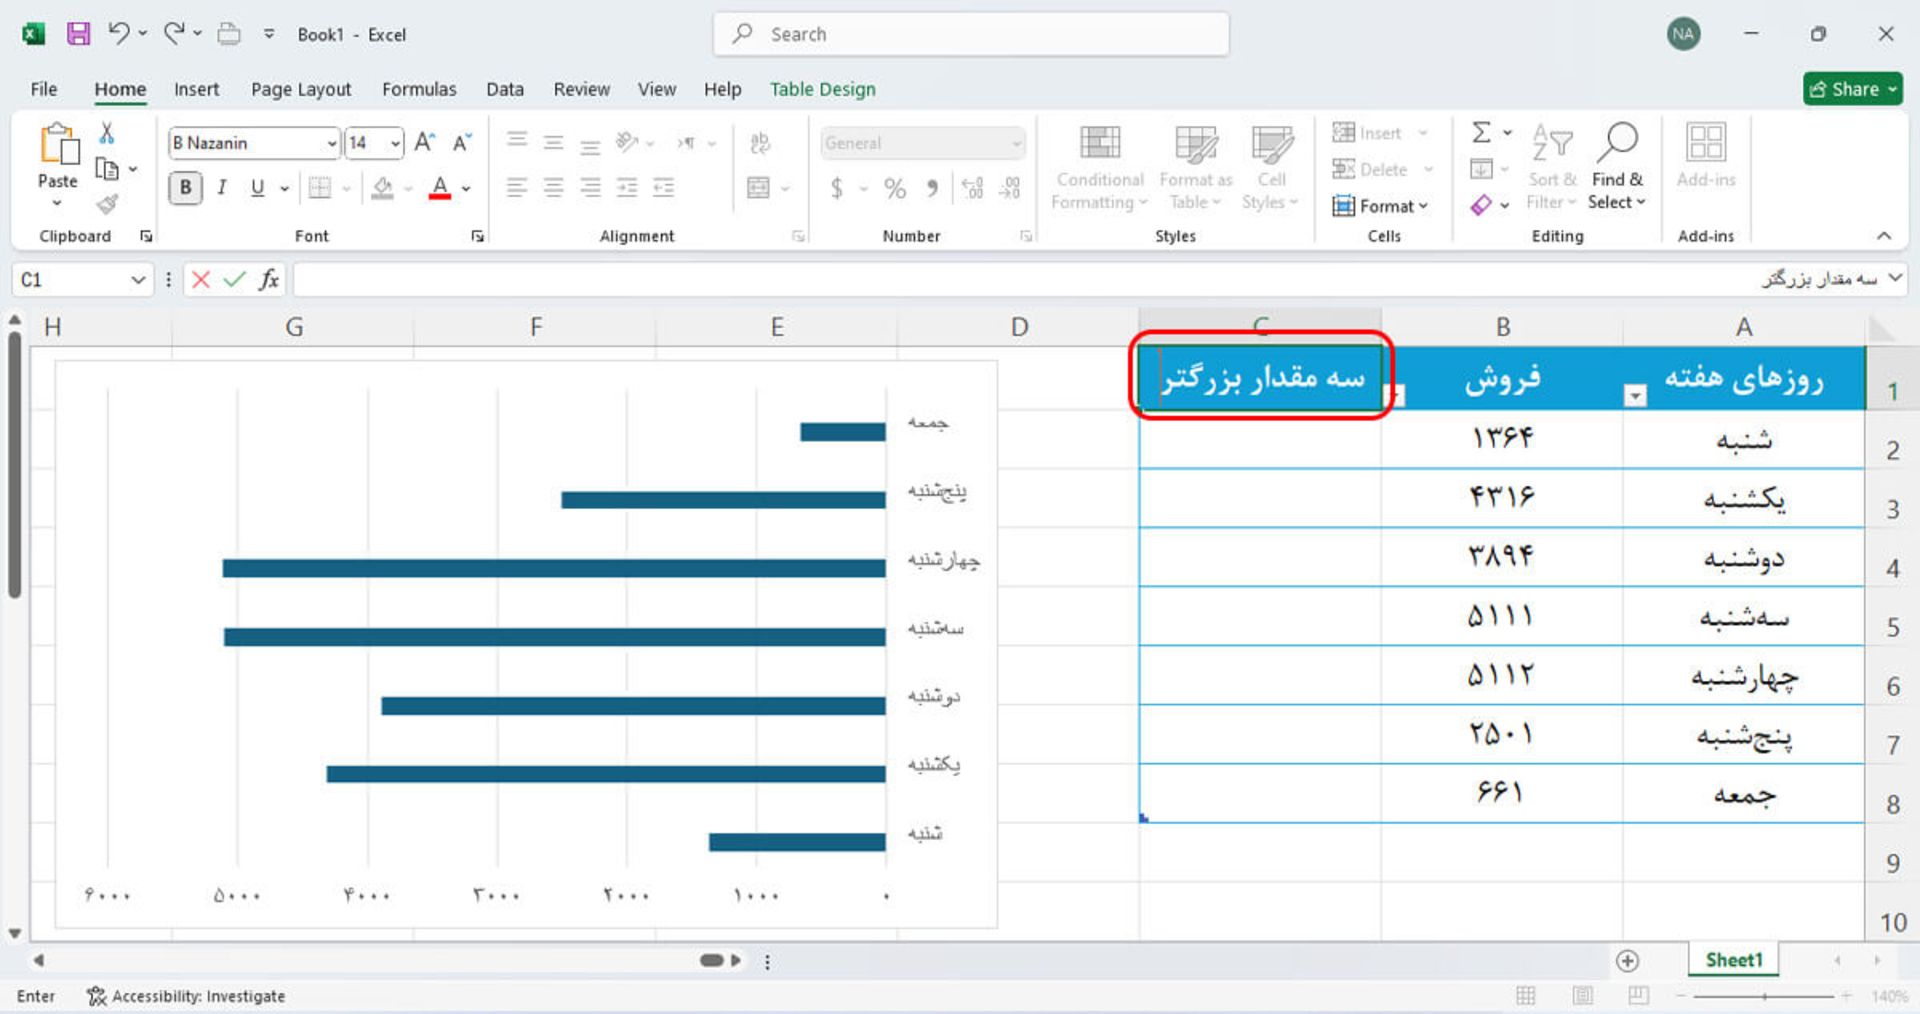This screenshot has height=1014, width=1920.
Task: Click the Search box
Action: (x=971, y=34)
